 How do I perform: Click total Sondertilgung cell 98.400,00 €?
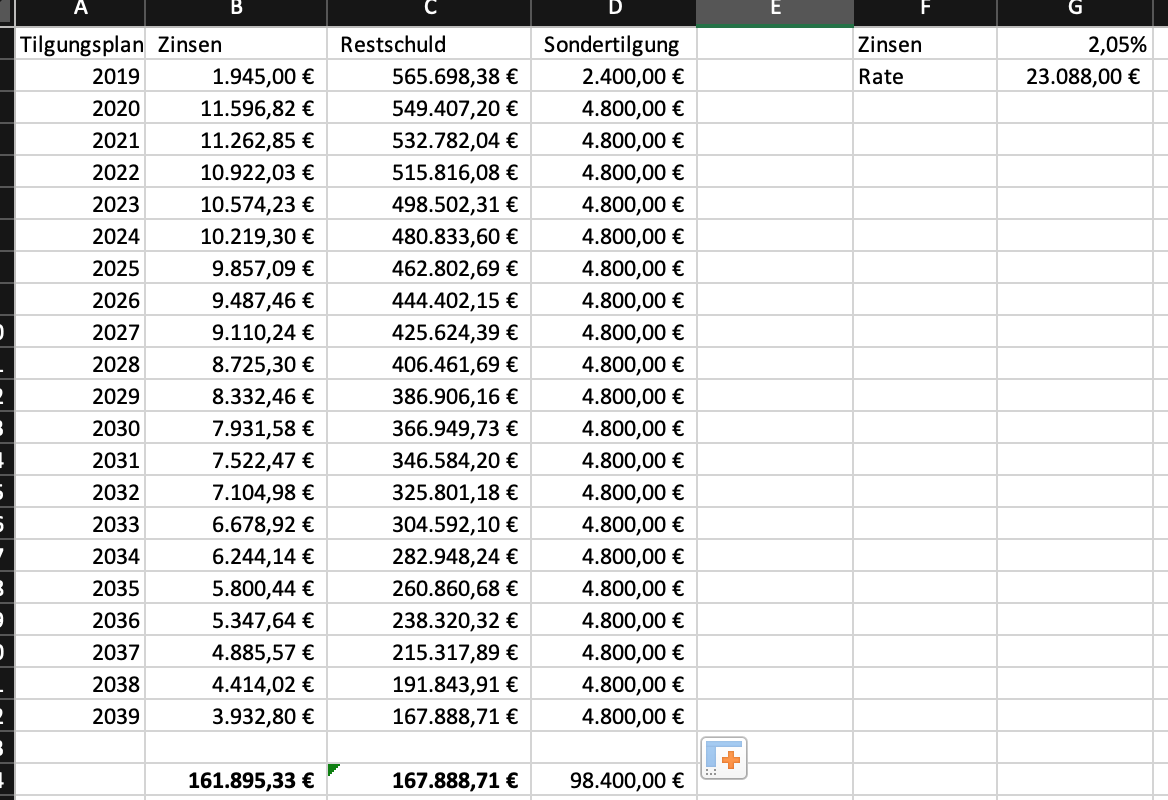pos(614,780)
